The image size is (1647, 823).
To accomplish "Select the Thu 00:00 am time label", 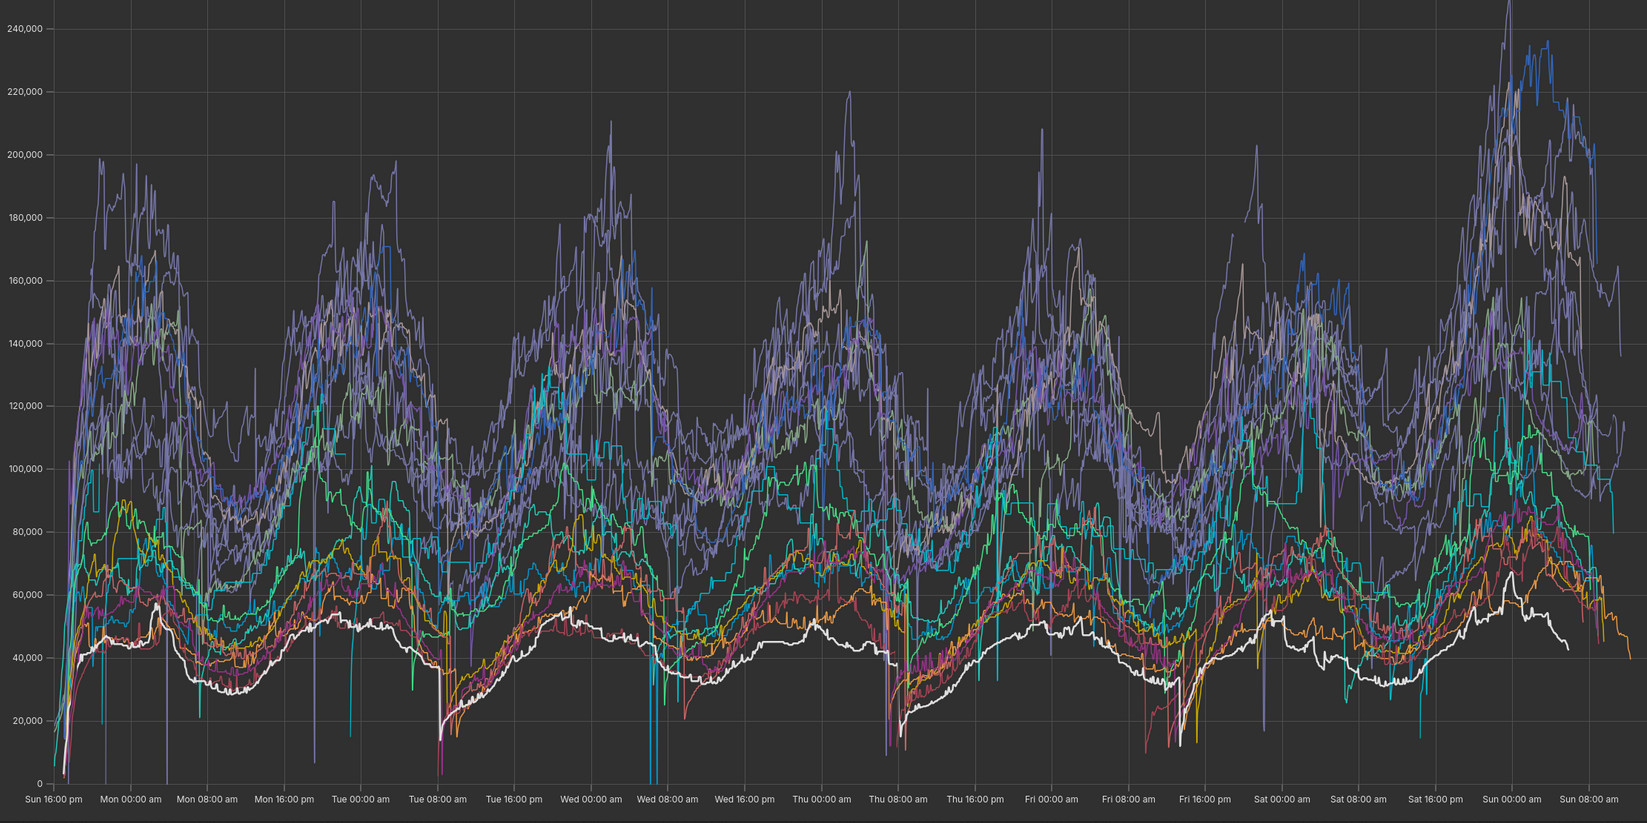I will 822,799.
